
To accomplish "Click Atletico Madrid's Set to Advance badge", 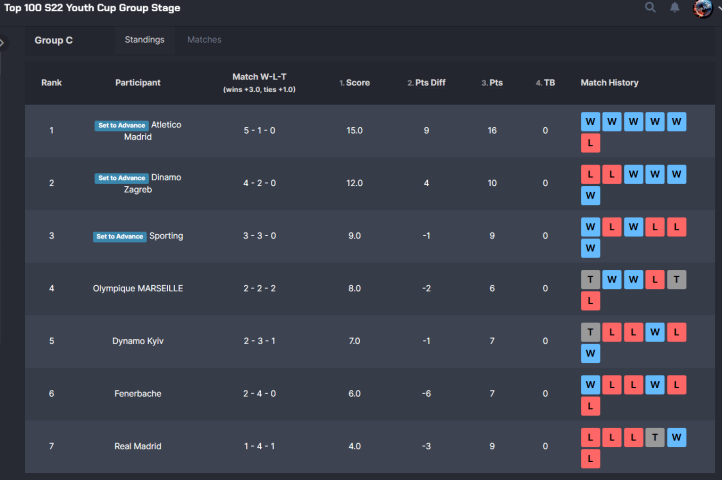I will pos(121,125).
